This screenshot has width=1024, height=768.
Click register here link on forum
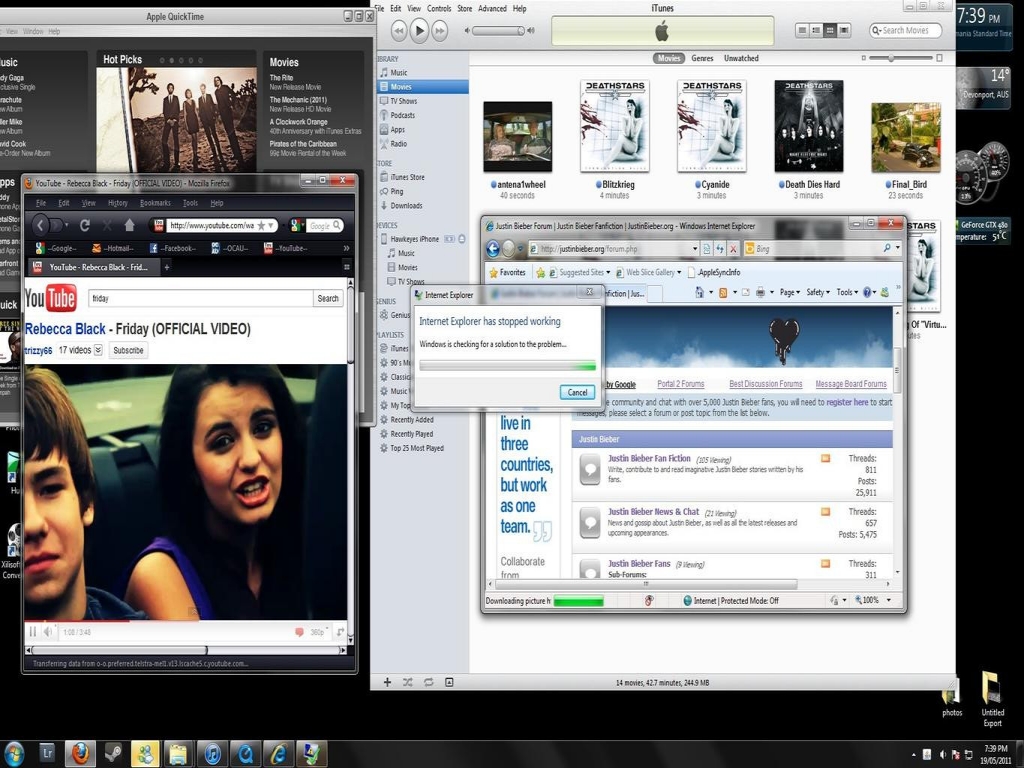pos(847,402)
